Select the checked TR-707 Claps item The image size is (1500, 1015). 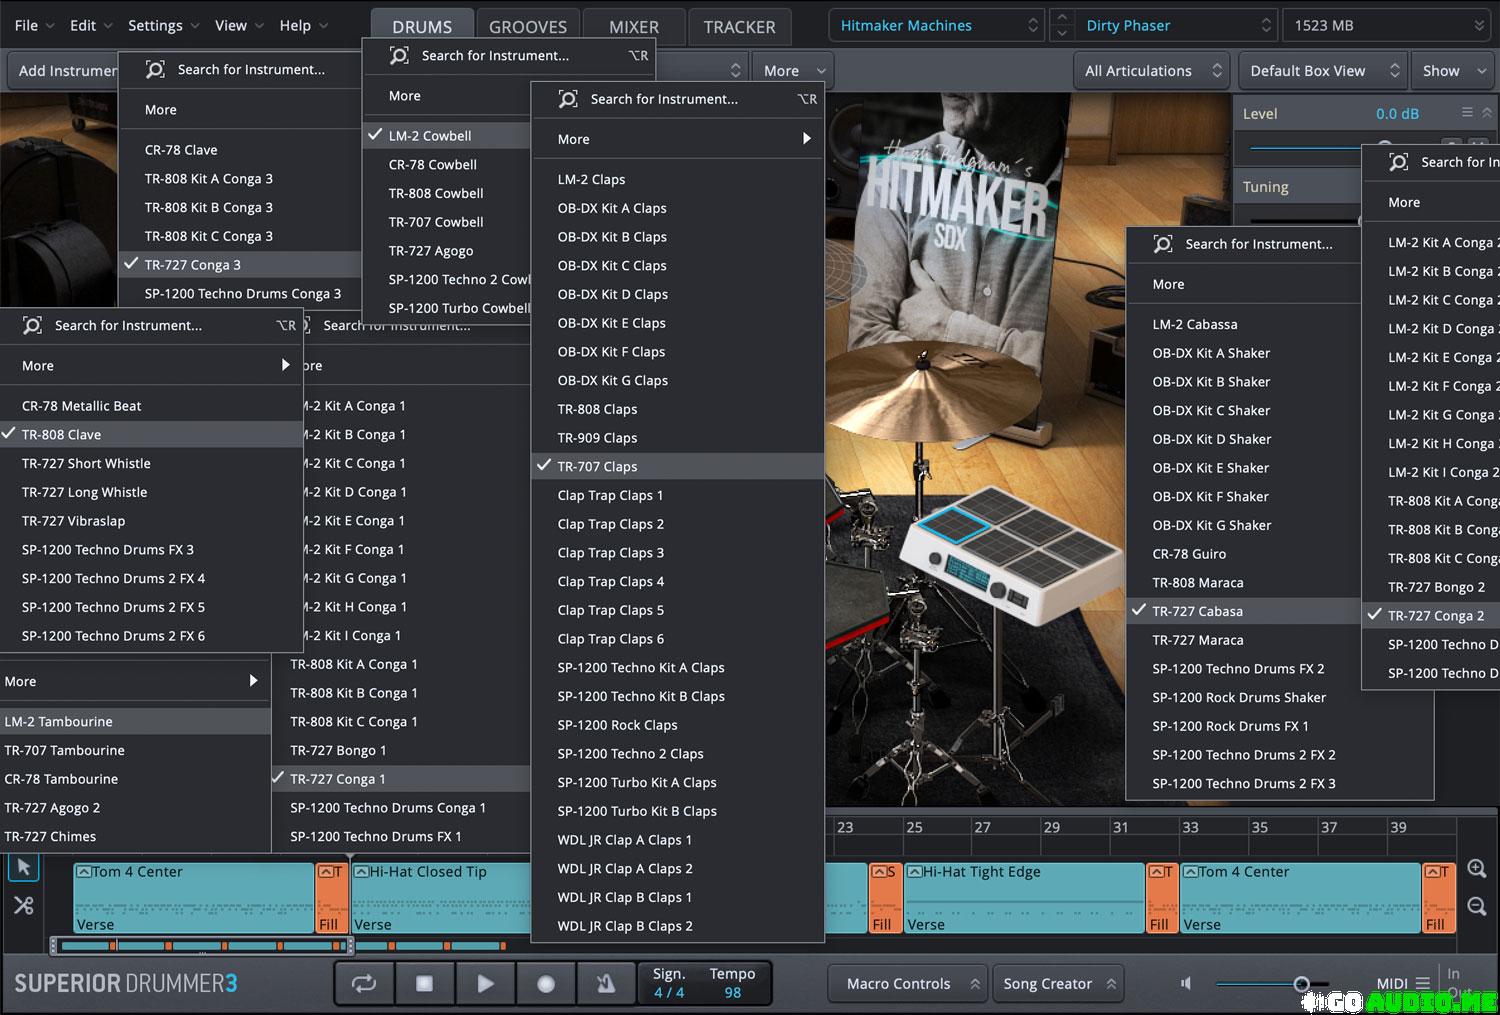click(x=597, y=467)
